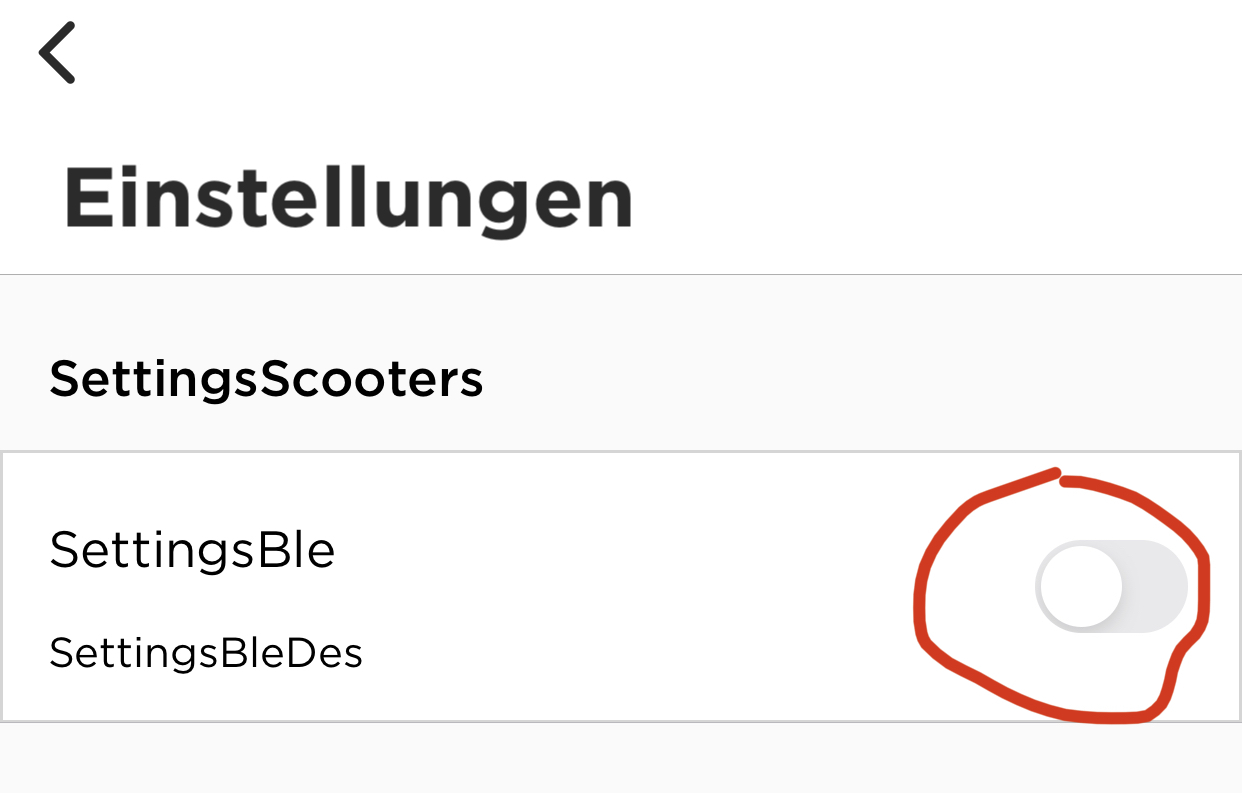
Task: Click the white knob of the SettingsBle toggle
Action: [x=1080, y=586]
